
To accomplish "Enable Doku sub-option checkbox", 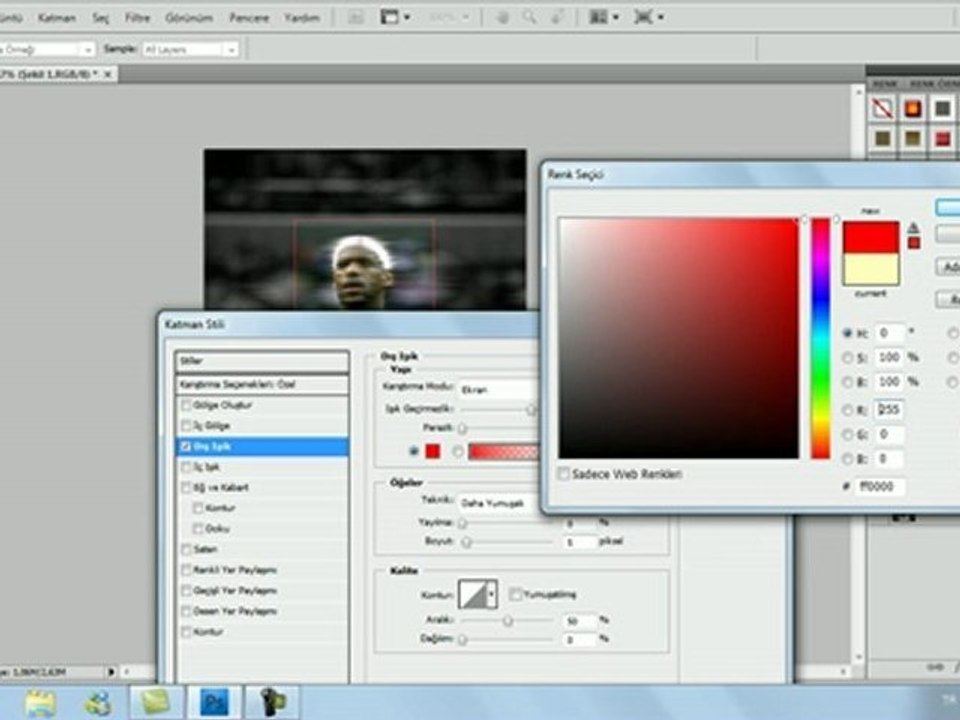I will (x=198, y=528).
